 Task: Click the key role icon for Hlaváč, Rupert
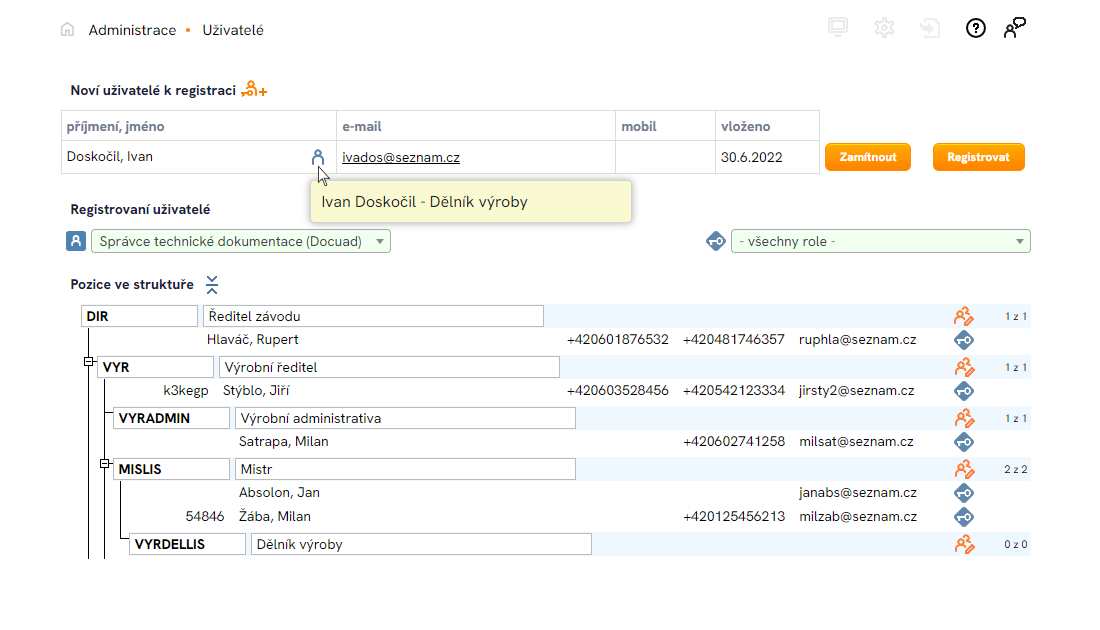pos(963,340)
